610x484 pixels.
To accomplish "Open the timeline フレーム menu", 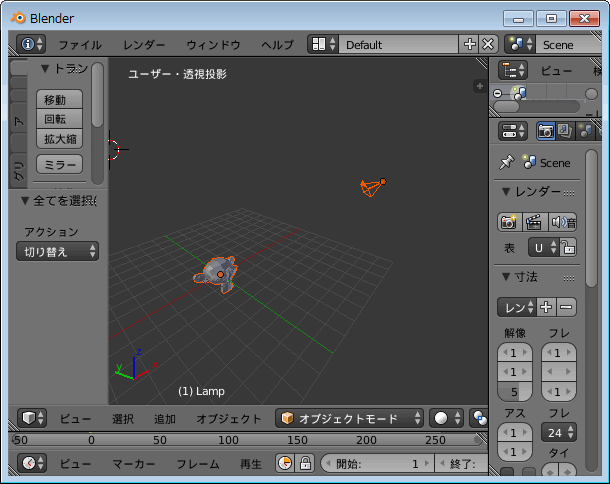I will coord(198,464).
